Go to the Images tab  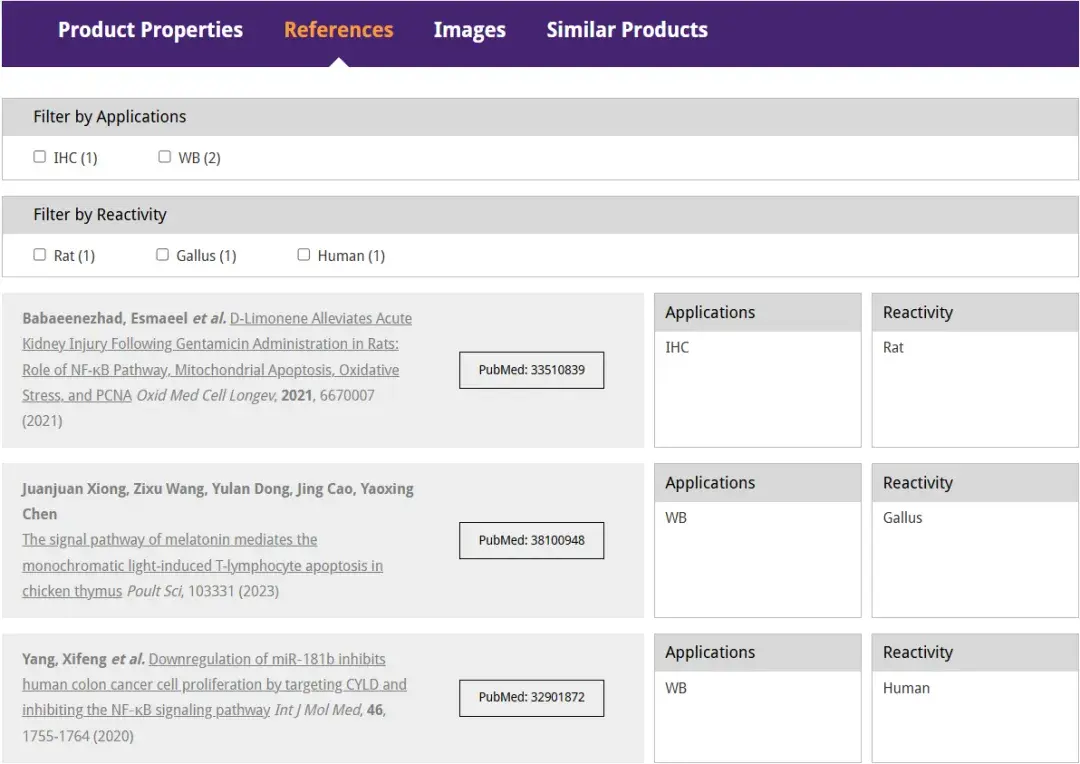point(469,30)
